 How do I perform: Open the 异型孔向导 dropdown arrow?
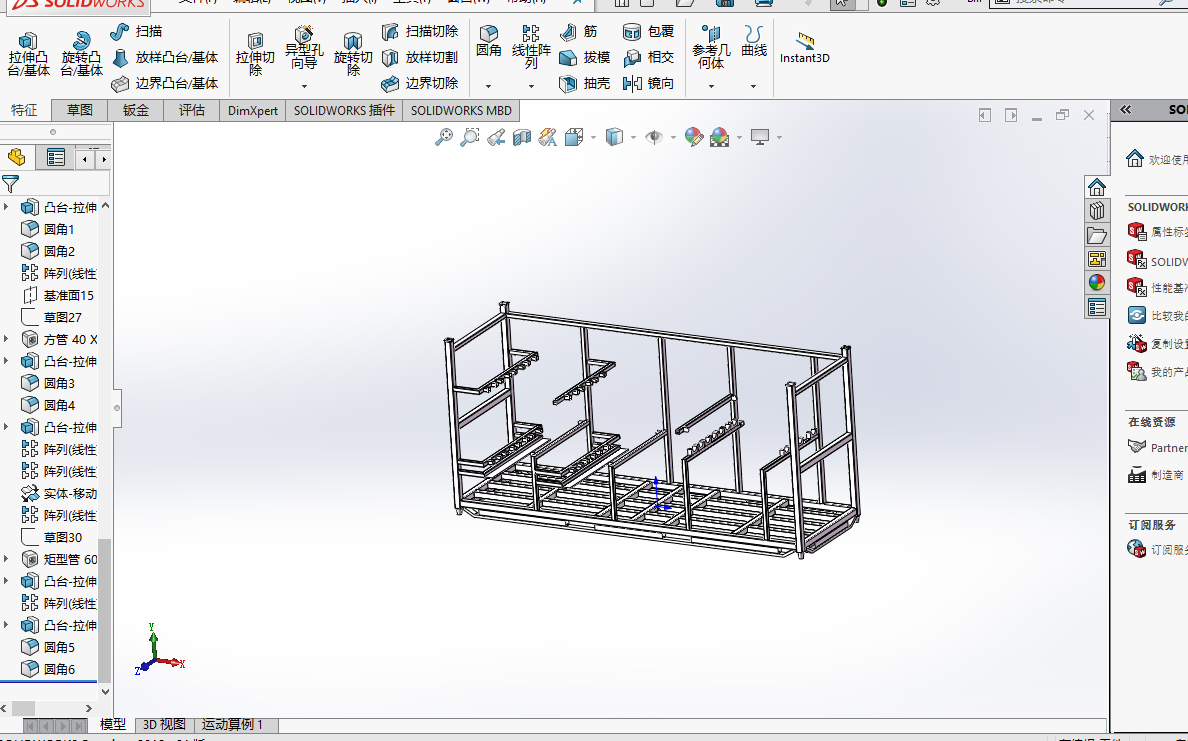point(305,86)
